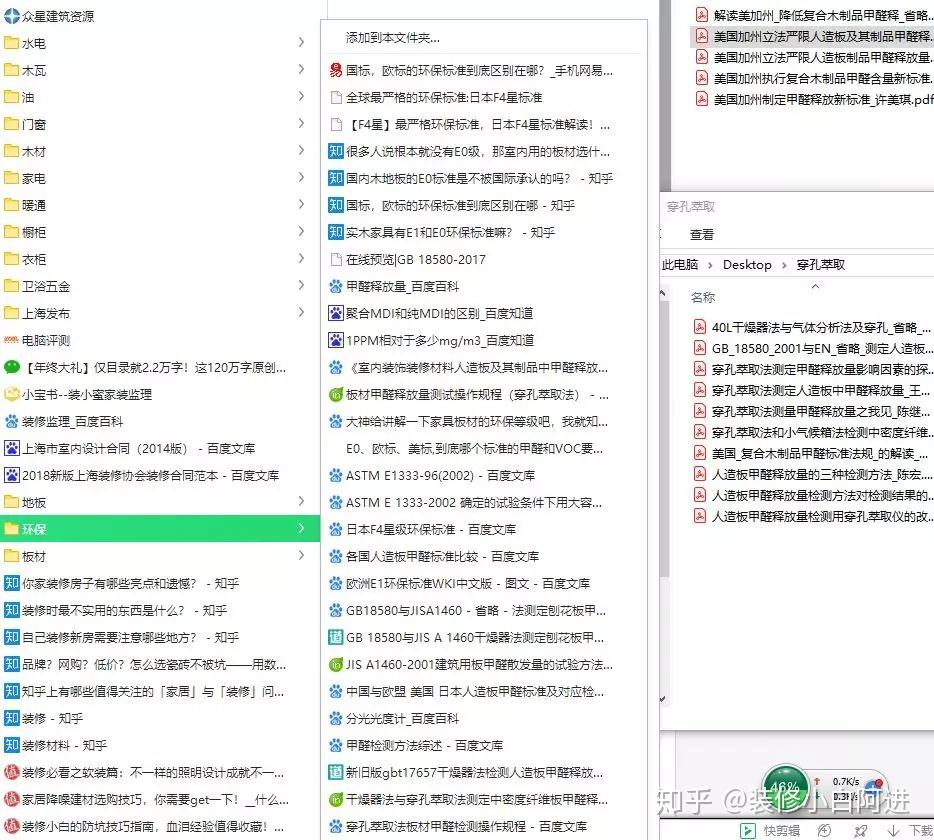Expand the 水电 folder chevron
The height and width of the screenshot is (840, 934).
pyautogui.click(x=299, y=44)
